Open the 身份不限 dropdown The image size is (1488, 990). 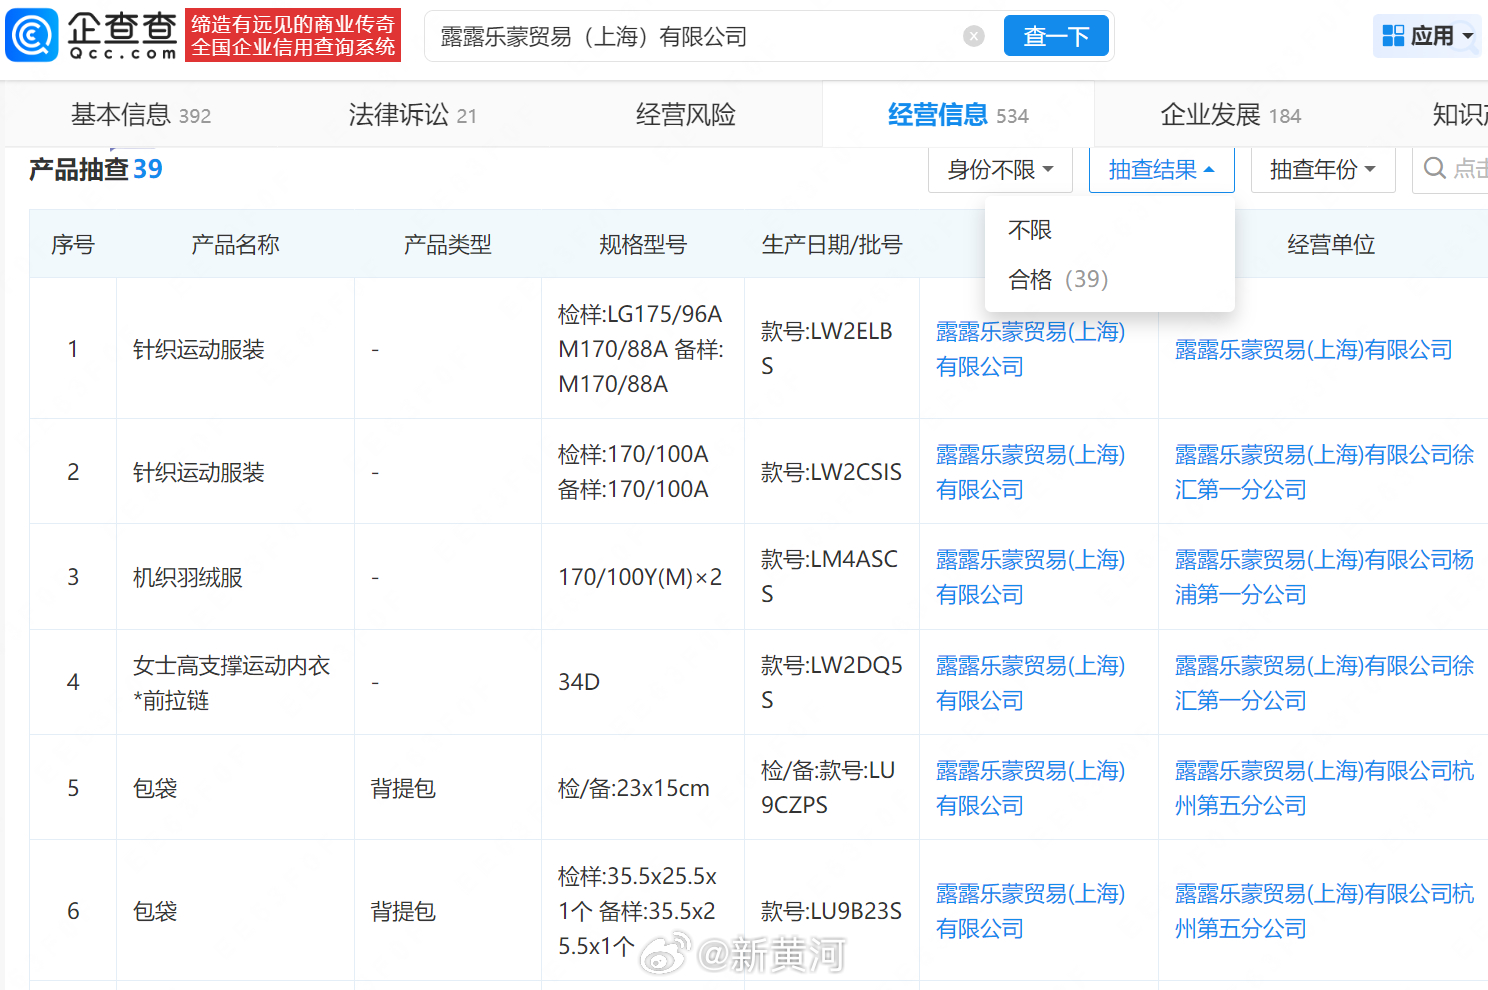(x=999, y=169)
